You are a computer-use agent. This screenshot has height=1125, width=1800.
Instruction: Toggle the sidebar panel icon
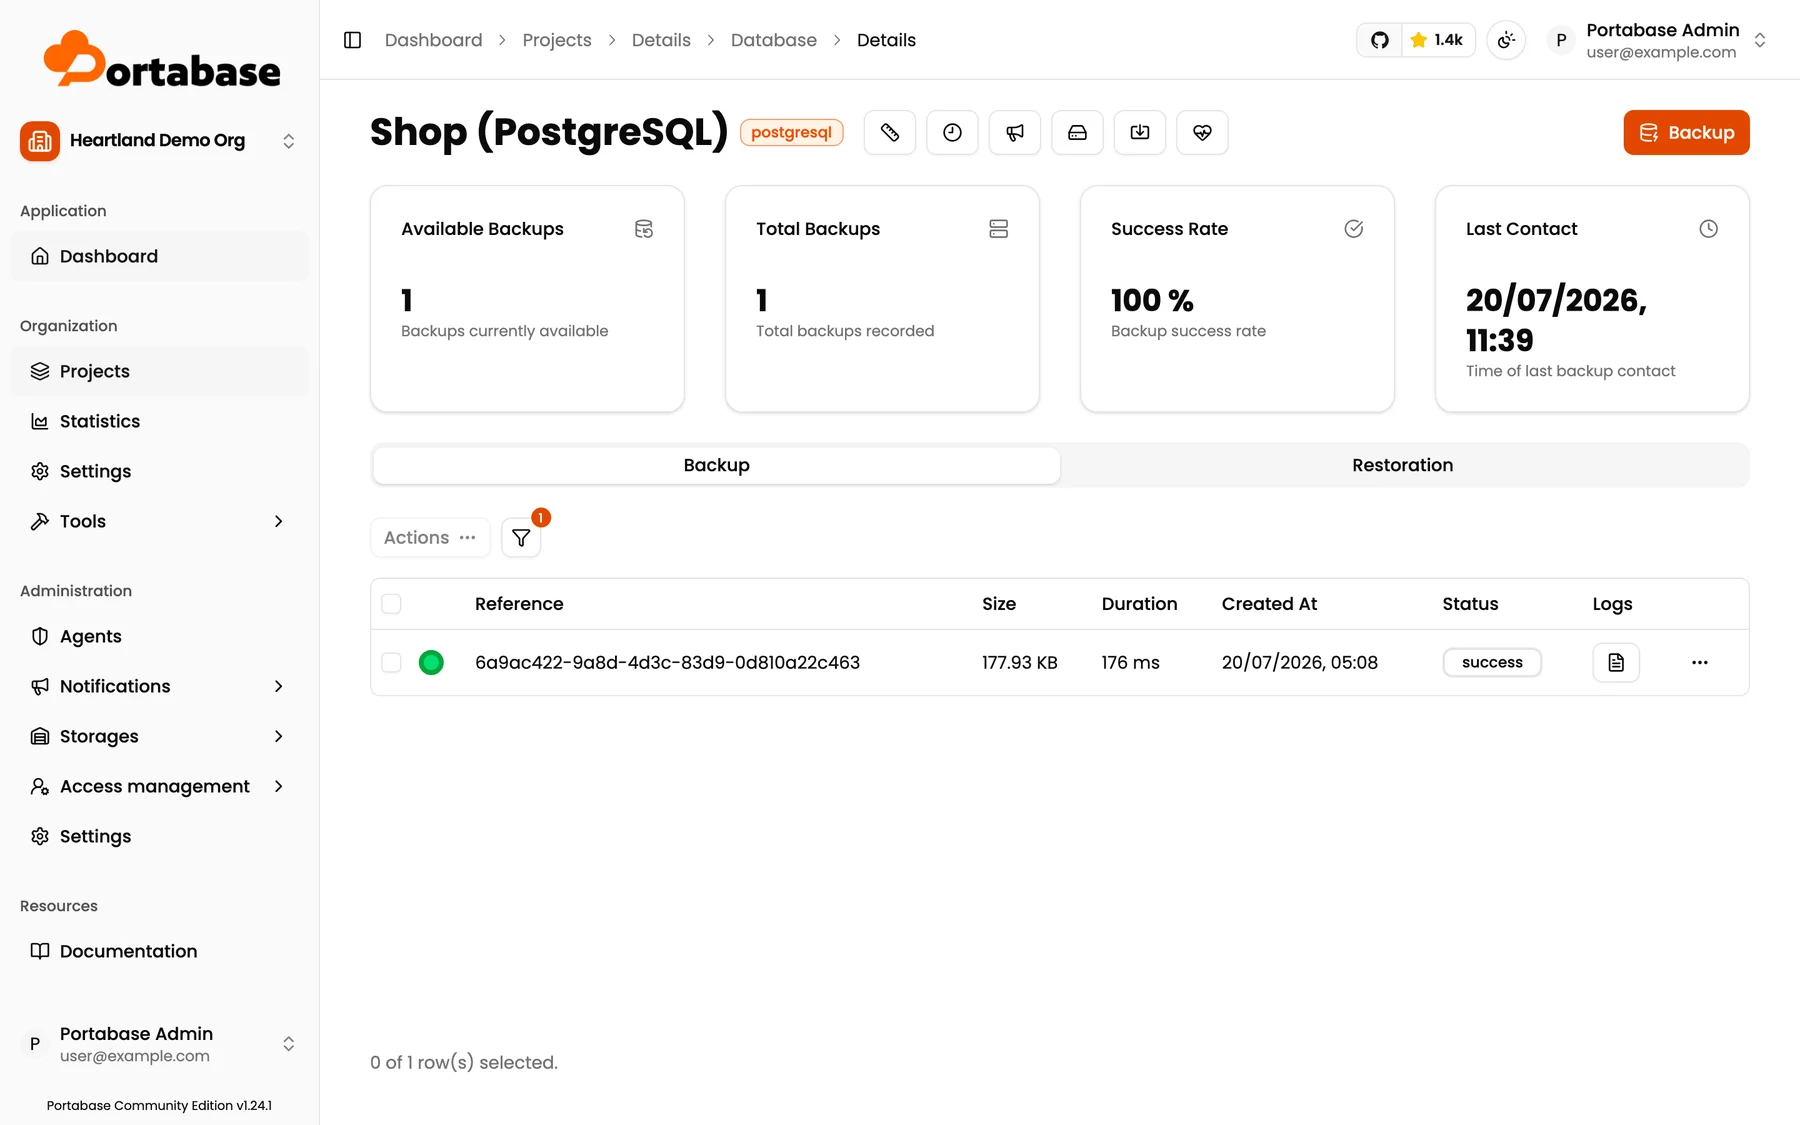pos(352,40)
